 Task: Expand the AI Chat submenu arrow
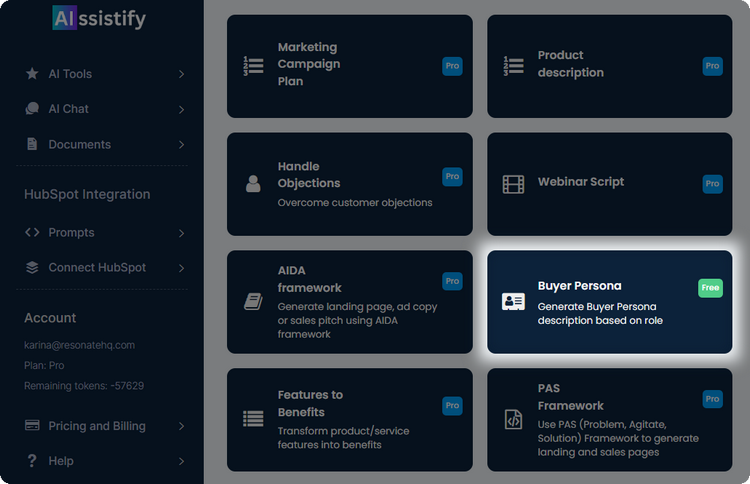click(x=181, y=109)
